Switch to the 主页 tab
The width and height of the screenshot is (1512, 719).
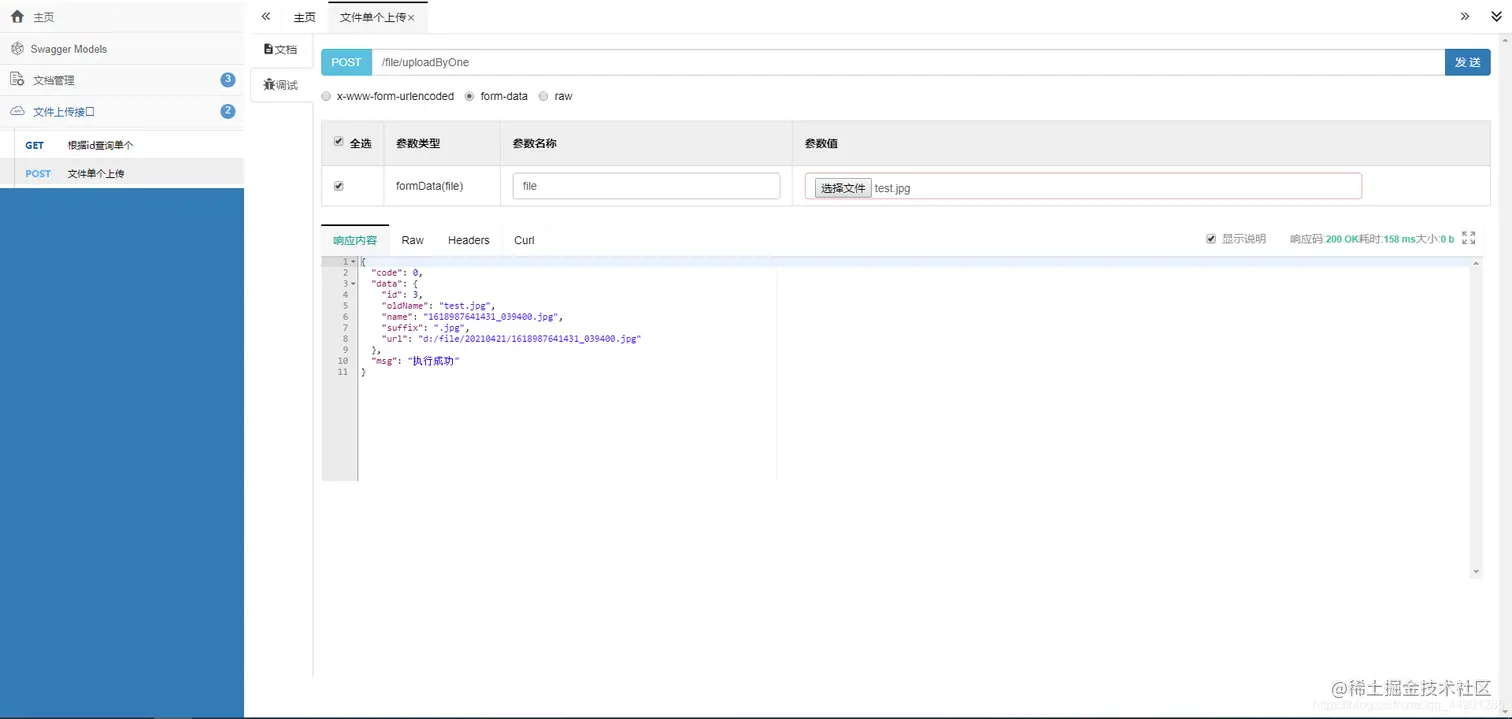pyautogui.click(x=304, y=17)
